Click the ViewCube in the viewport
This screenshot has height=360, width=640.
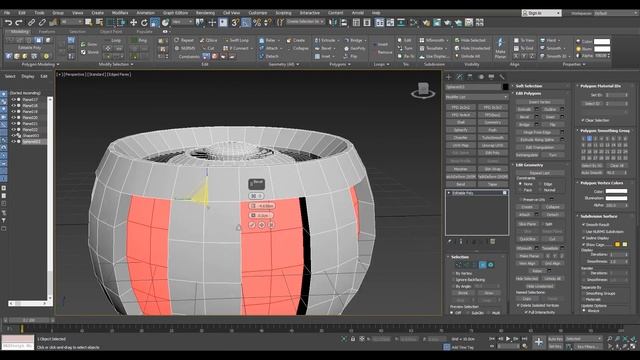tap(423, 90)
